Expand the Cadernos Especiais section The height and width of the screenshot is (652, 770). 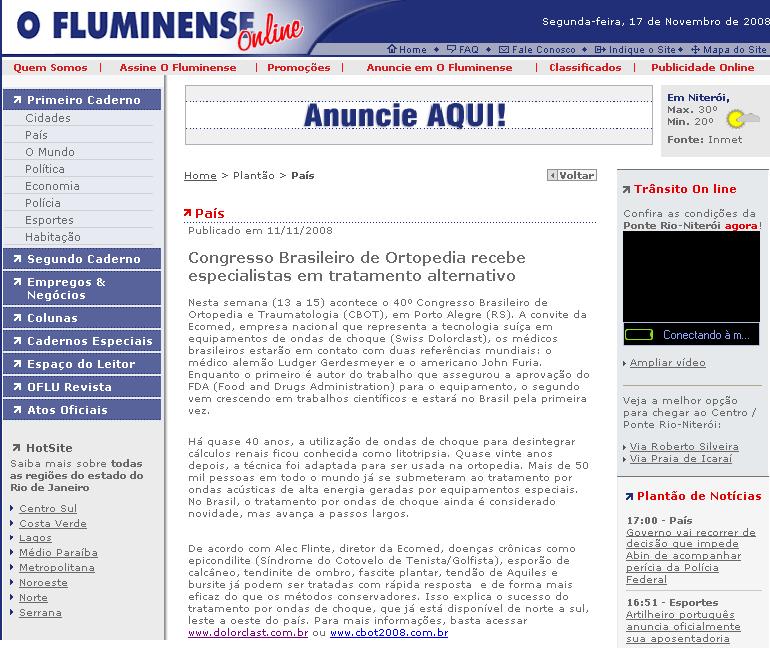[89, 341]
